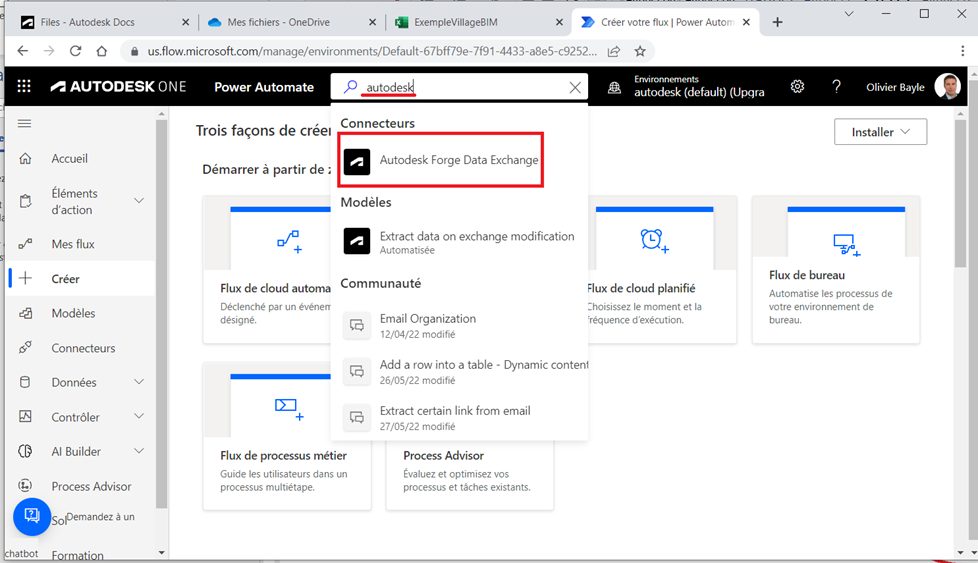This screenshot has width=978, height=563.
Task: Click the planned flow alarm clock icon
Action: tap(654, 241)
